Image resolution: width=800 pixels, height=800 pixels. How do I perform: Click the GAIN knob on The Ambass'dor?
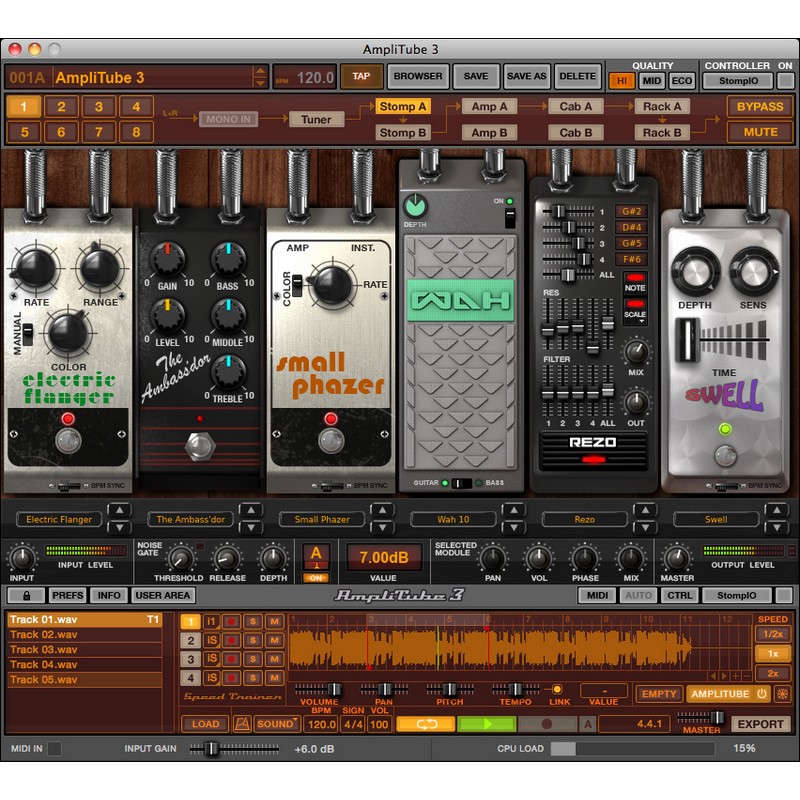pyautogui.click(x=167, y=259)
